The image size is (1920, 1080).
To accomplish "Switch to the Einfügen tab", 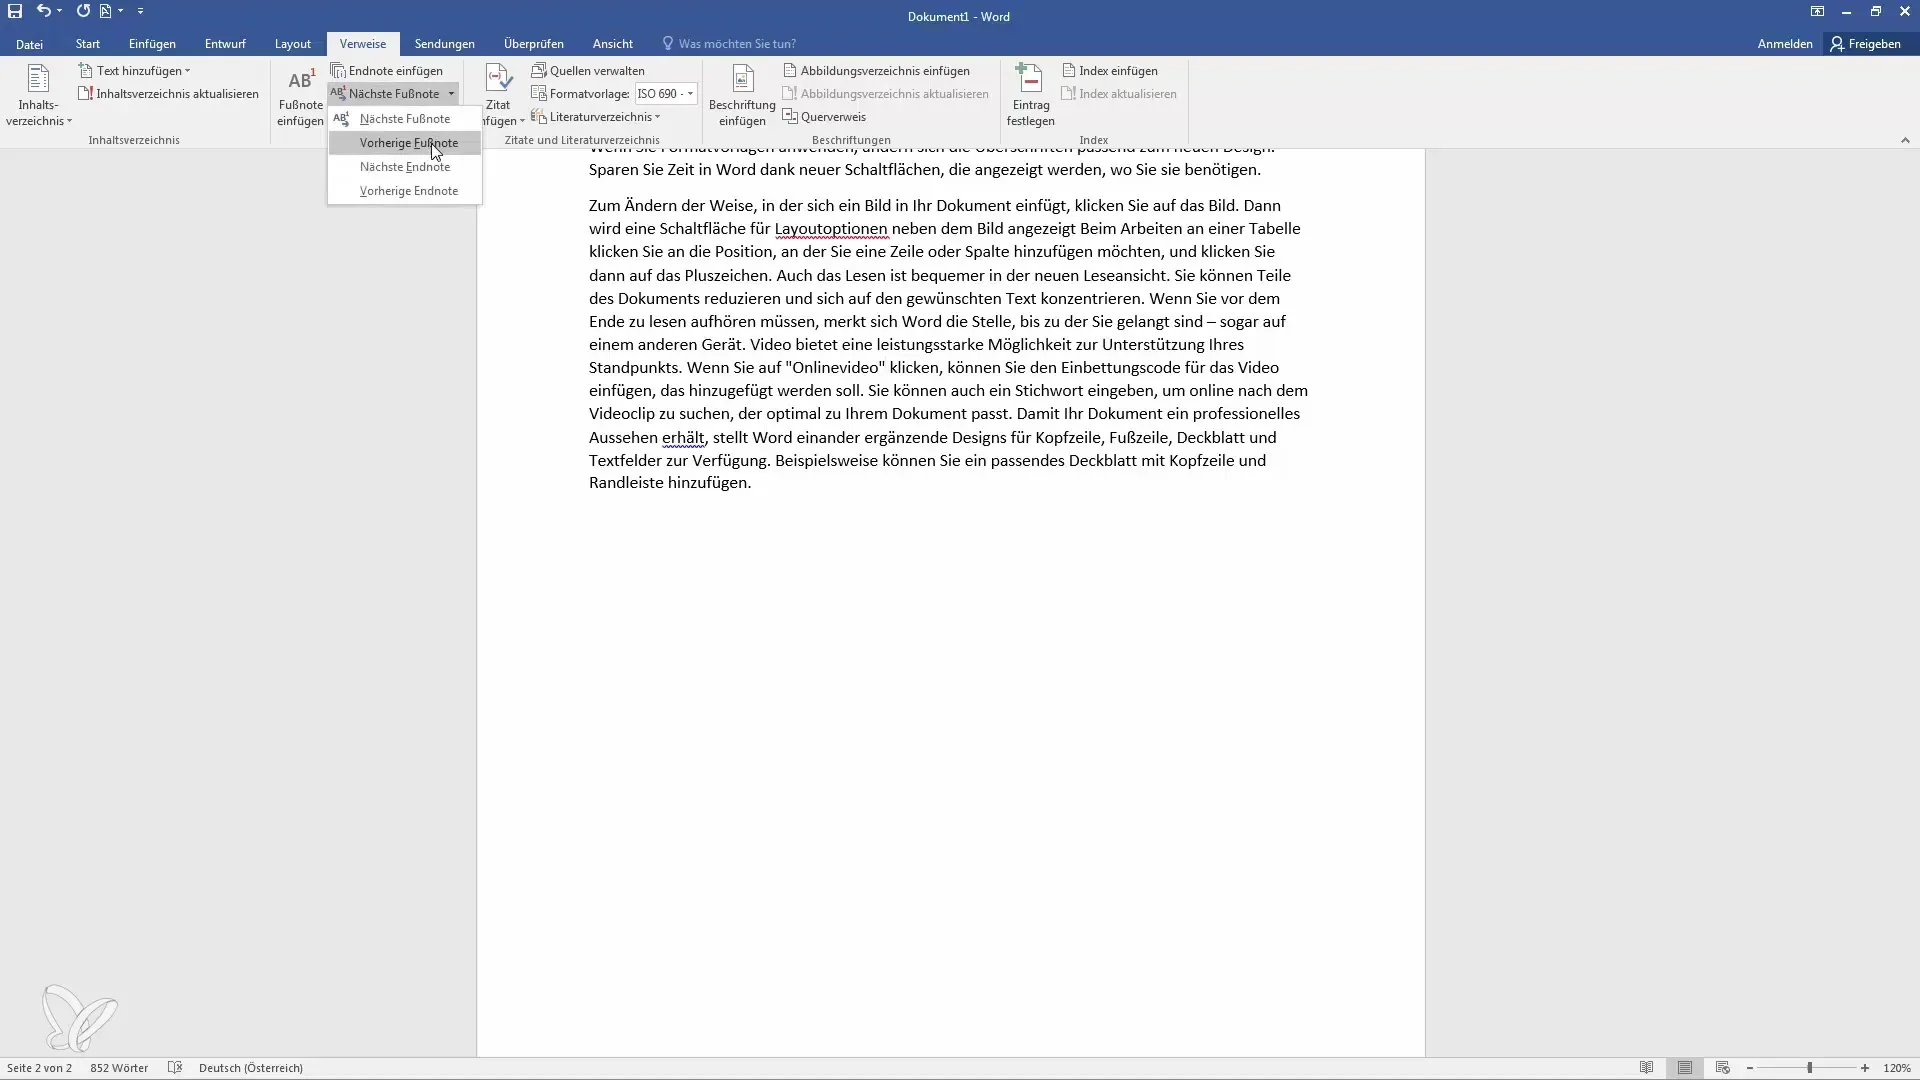I will click(152, 44).
